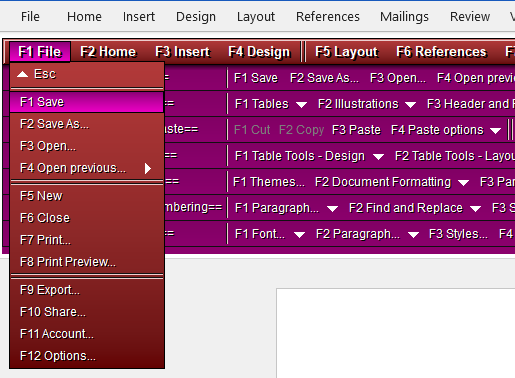Open the Home ribbon tab
Image resolution: width=515 pixels, height=378 pixels.
(84, 16)
